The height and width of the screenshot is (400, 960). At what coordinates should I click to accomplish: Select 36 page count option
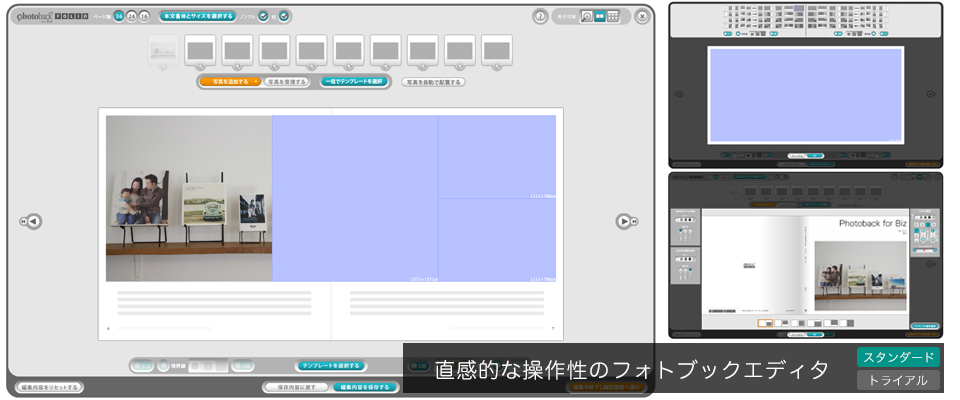(119, 16)
